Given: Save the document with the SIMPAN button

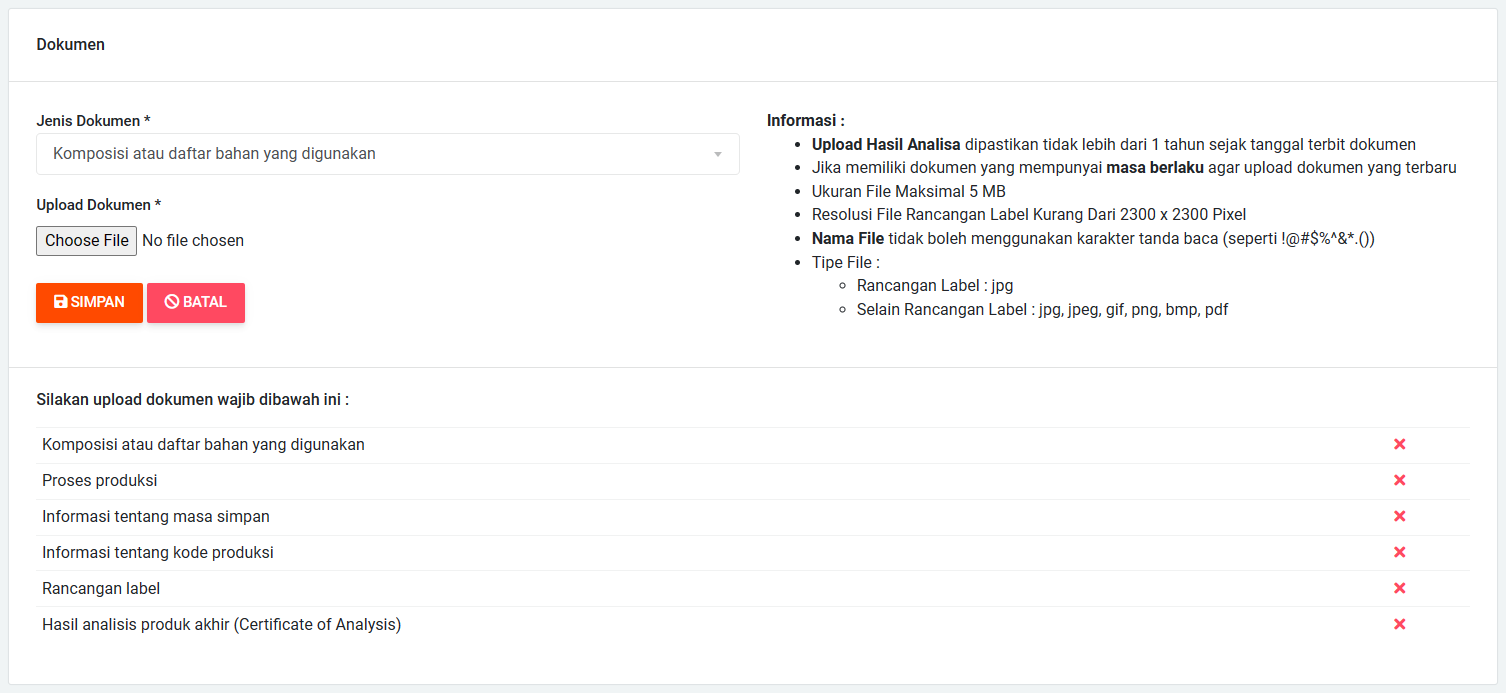Looking at the screenshot, I should 89,302.
